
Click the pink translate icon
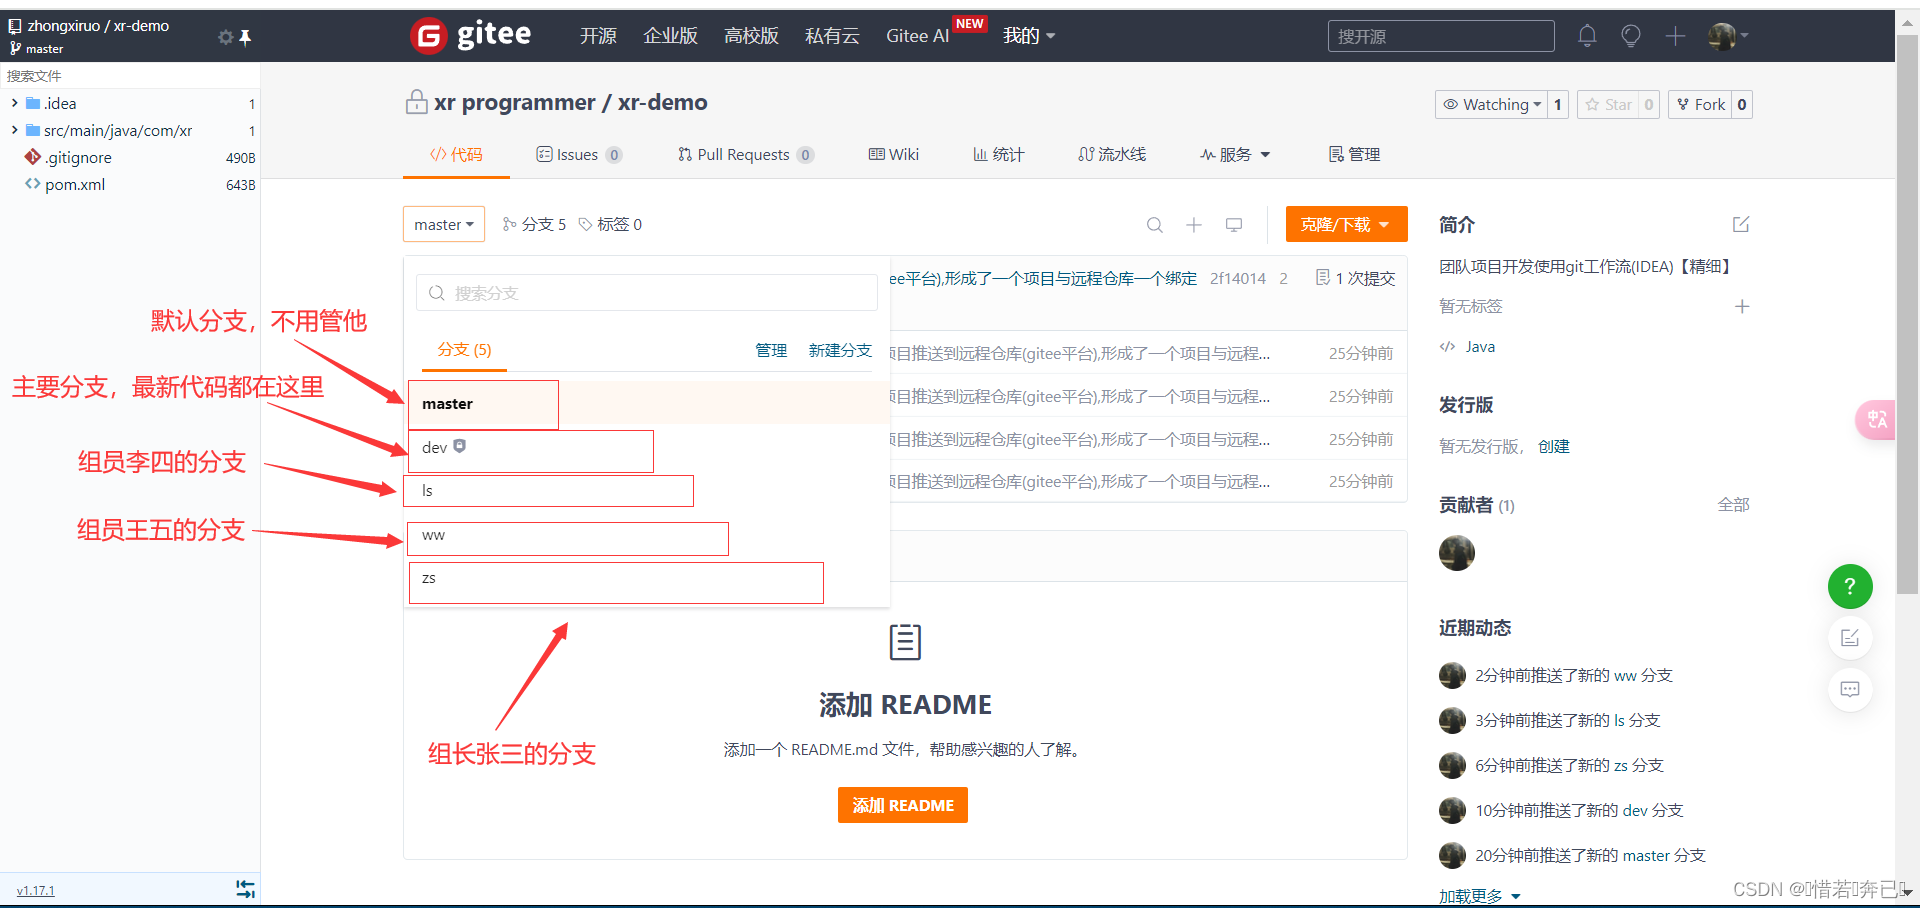point(1875,419)
